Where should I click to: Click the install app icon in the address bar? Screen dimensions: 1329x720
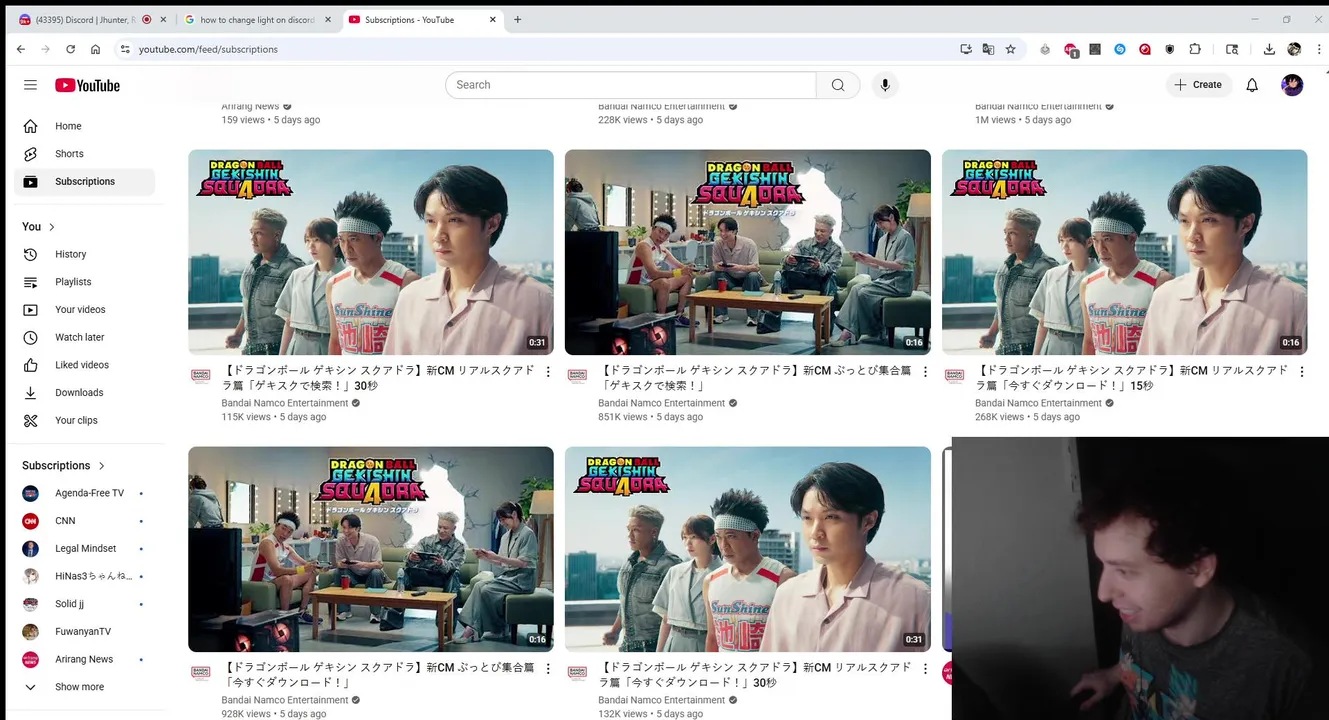click(x=966, y=49)
